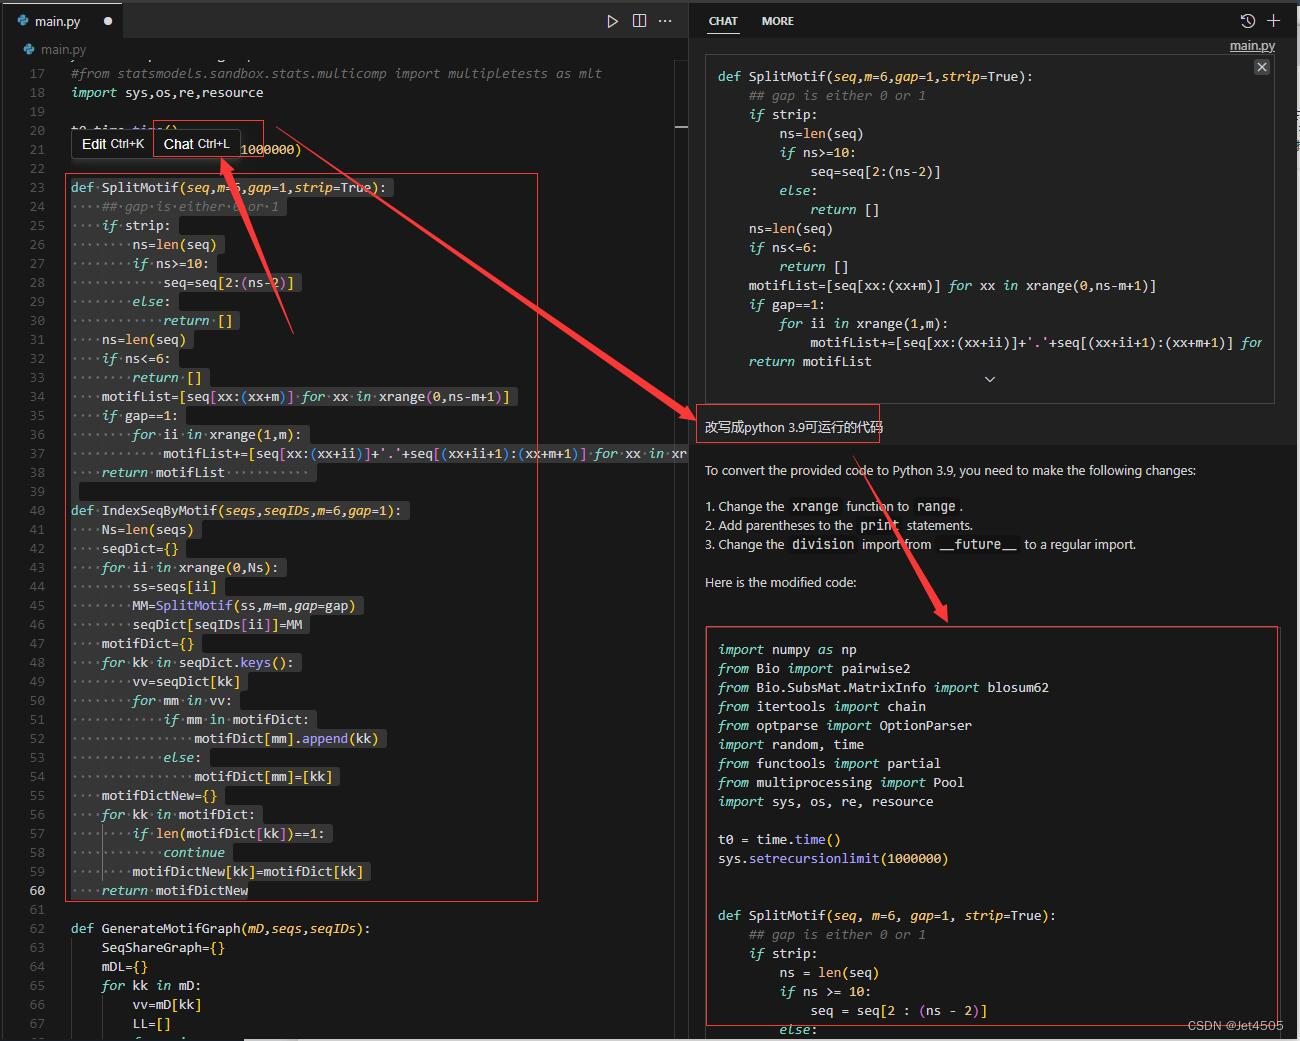The height and width of the screenshot is (1041, 1300).
Task: Click the editor minimap scrollbar marker
Action: coord(681,127)
